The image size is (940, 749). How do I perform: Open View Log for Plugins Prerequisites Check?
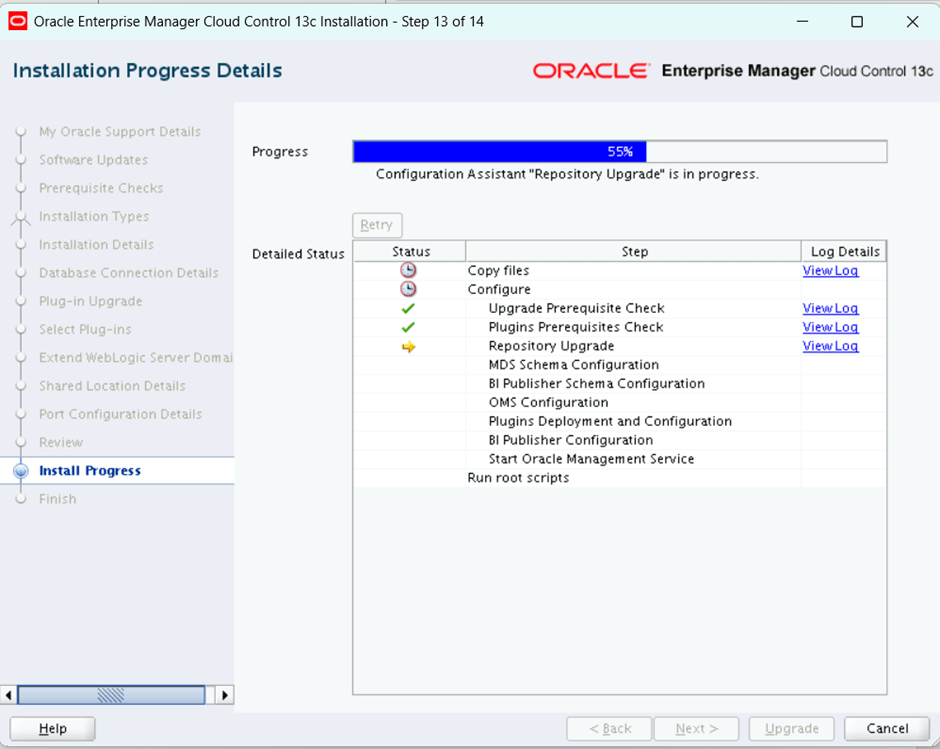tap(830, 327)
